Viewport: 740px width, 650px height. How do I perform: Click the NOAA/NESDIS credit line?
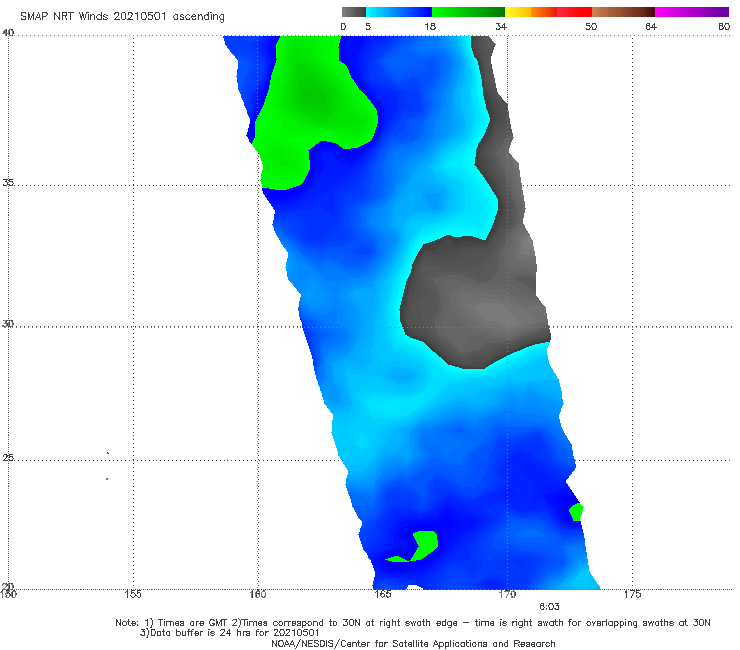point(413,643)
